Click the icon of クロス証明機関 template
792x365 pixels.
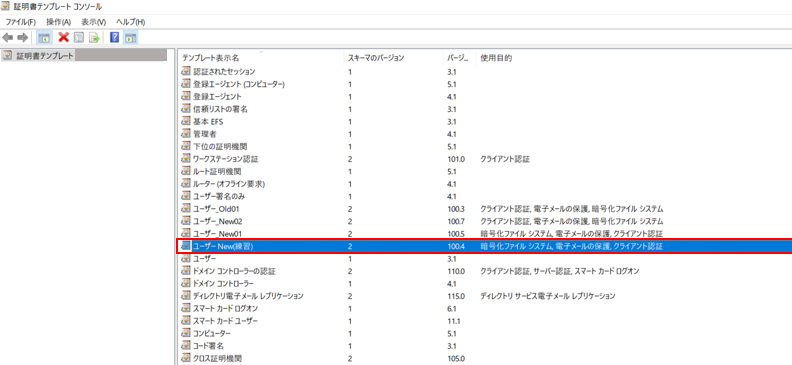click(186, 359)
